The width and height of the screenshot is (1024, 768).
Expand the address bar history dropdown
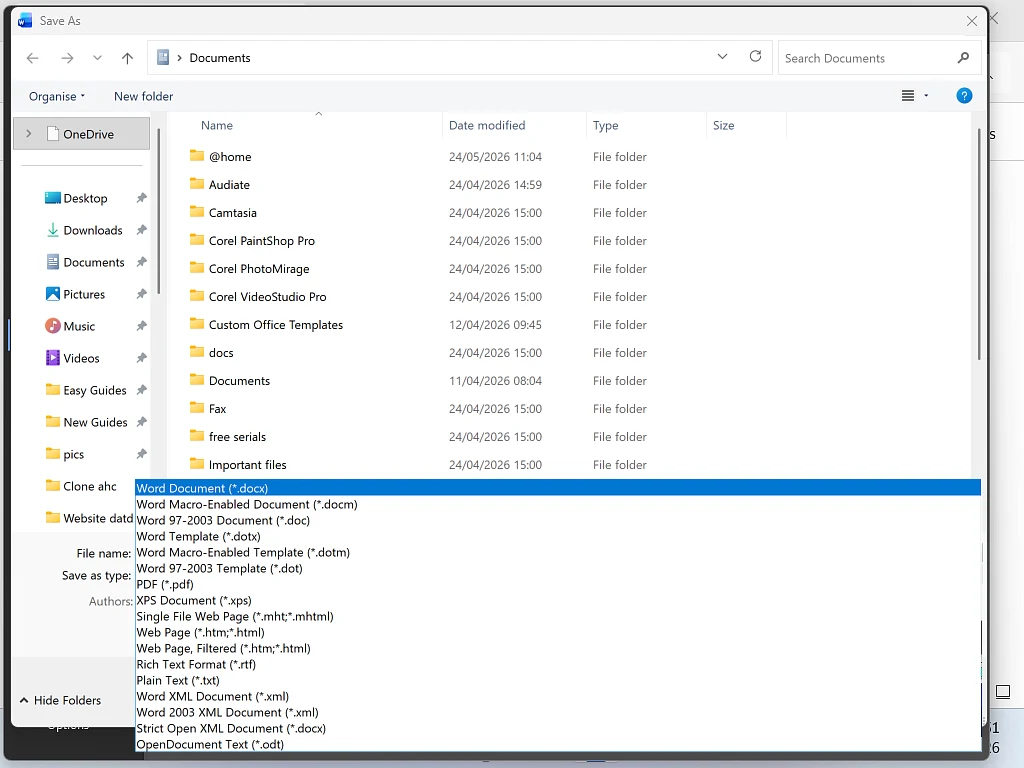tap(722, 57)
